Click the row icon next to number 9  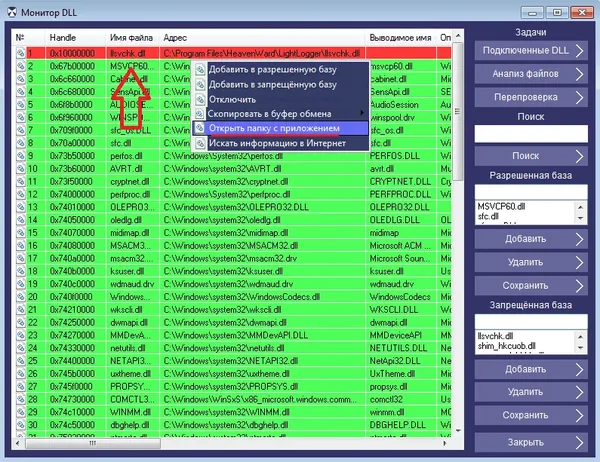pos(20,156)
